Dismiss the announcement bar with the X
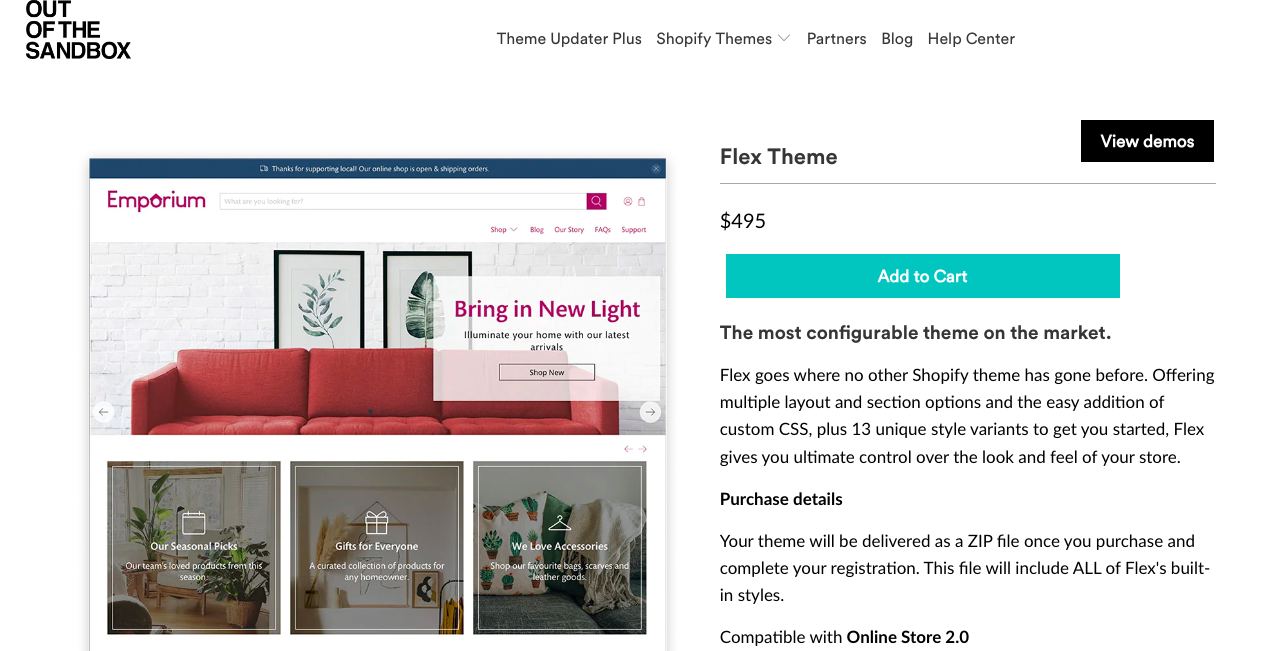Screen dimensions: 1268x651 click(x=656, y=168)
